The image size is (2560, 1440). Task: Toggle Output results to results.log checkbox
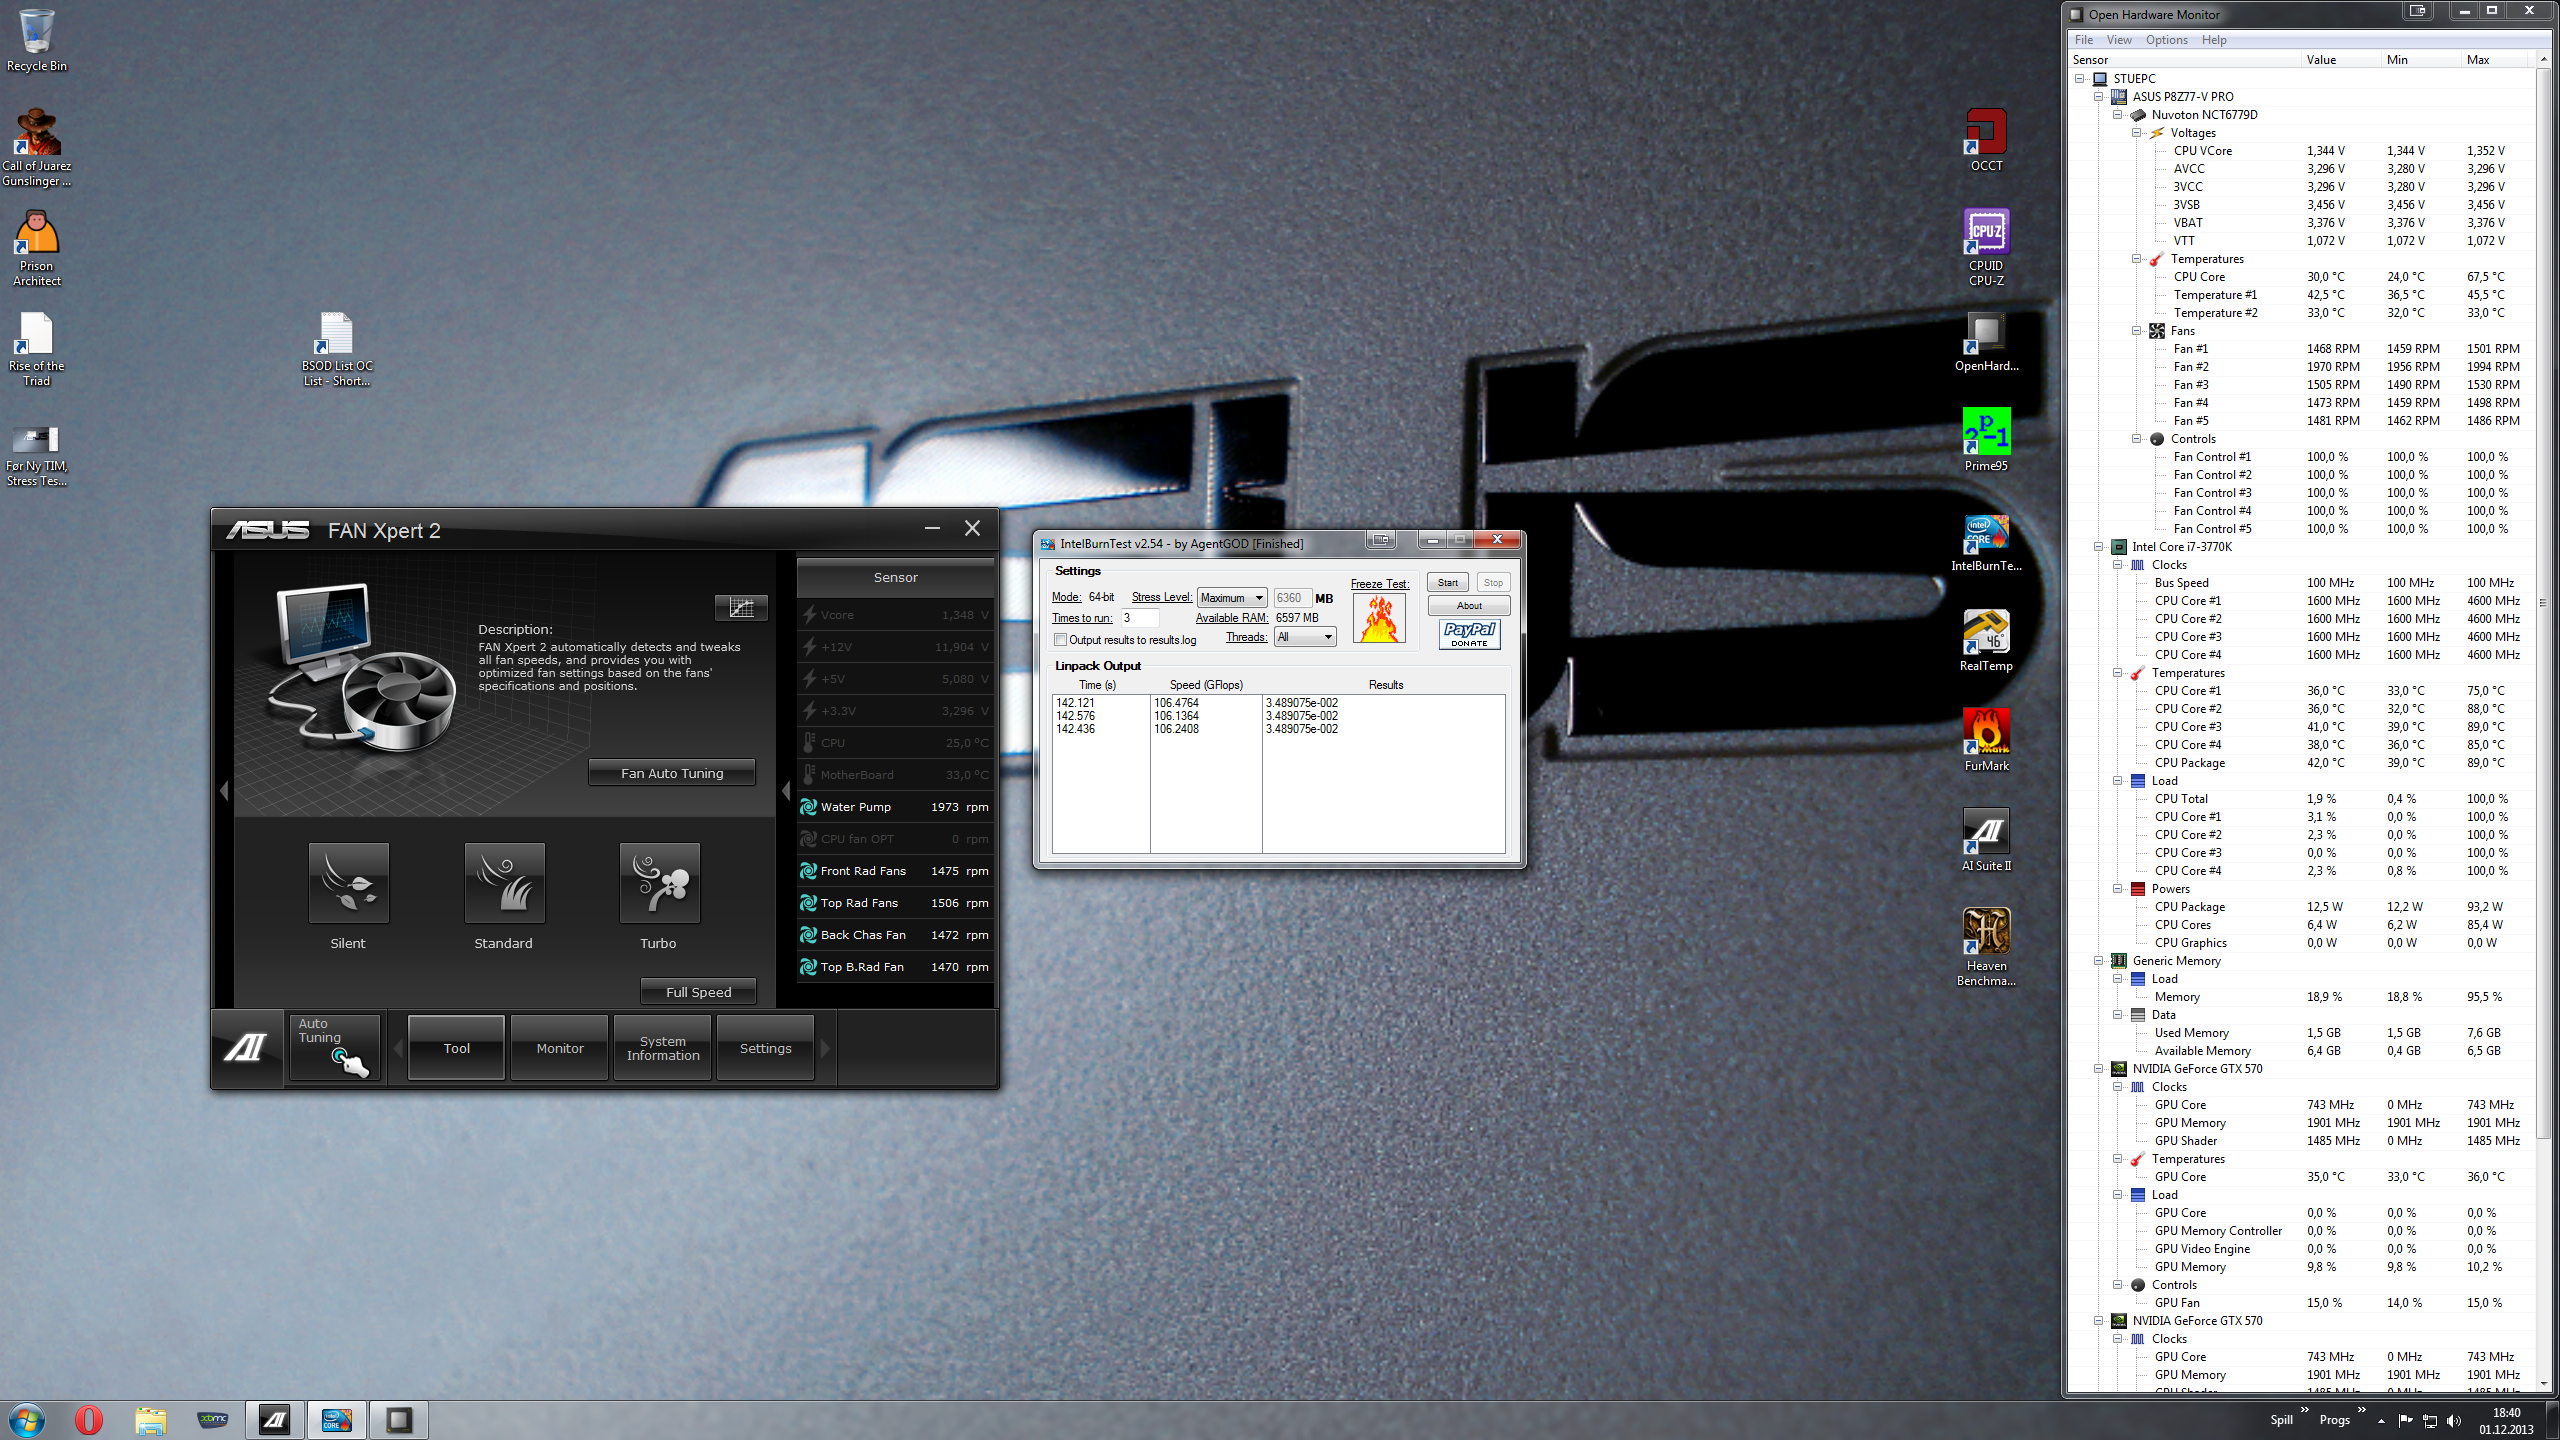coord(1060,640)
